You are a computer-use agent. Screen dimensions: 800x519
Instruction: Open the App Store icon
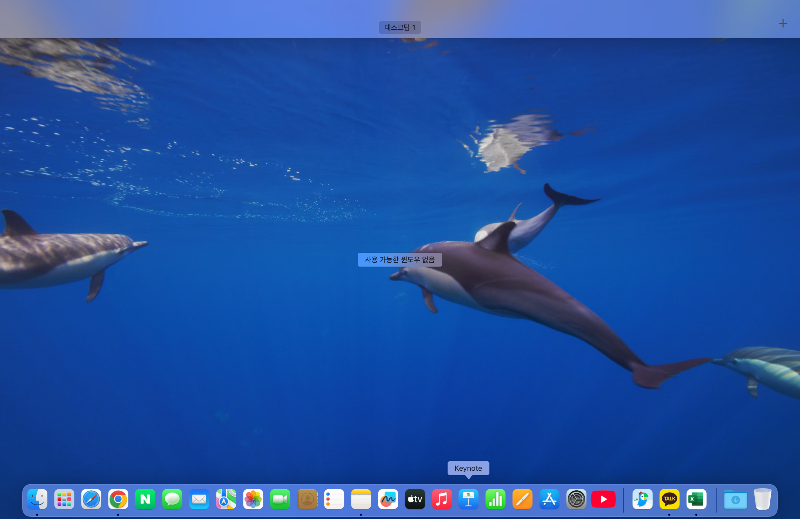549,499
